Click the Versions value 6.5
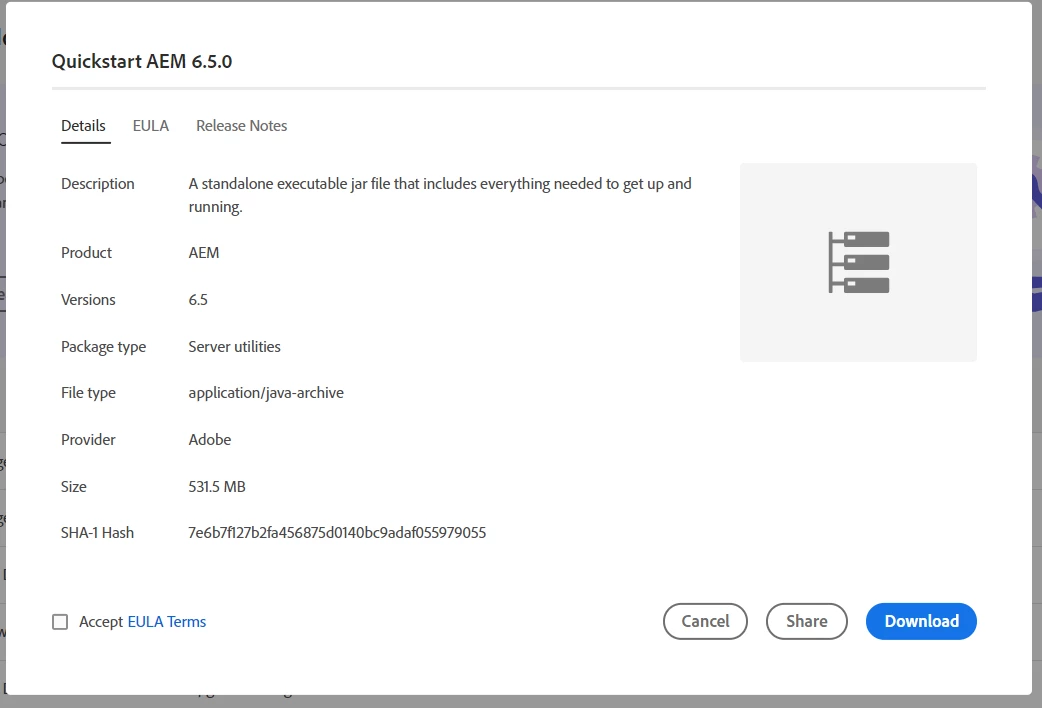Screen dimensions: 1042x708 [x=198, y=300]
